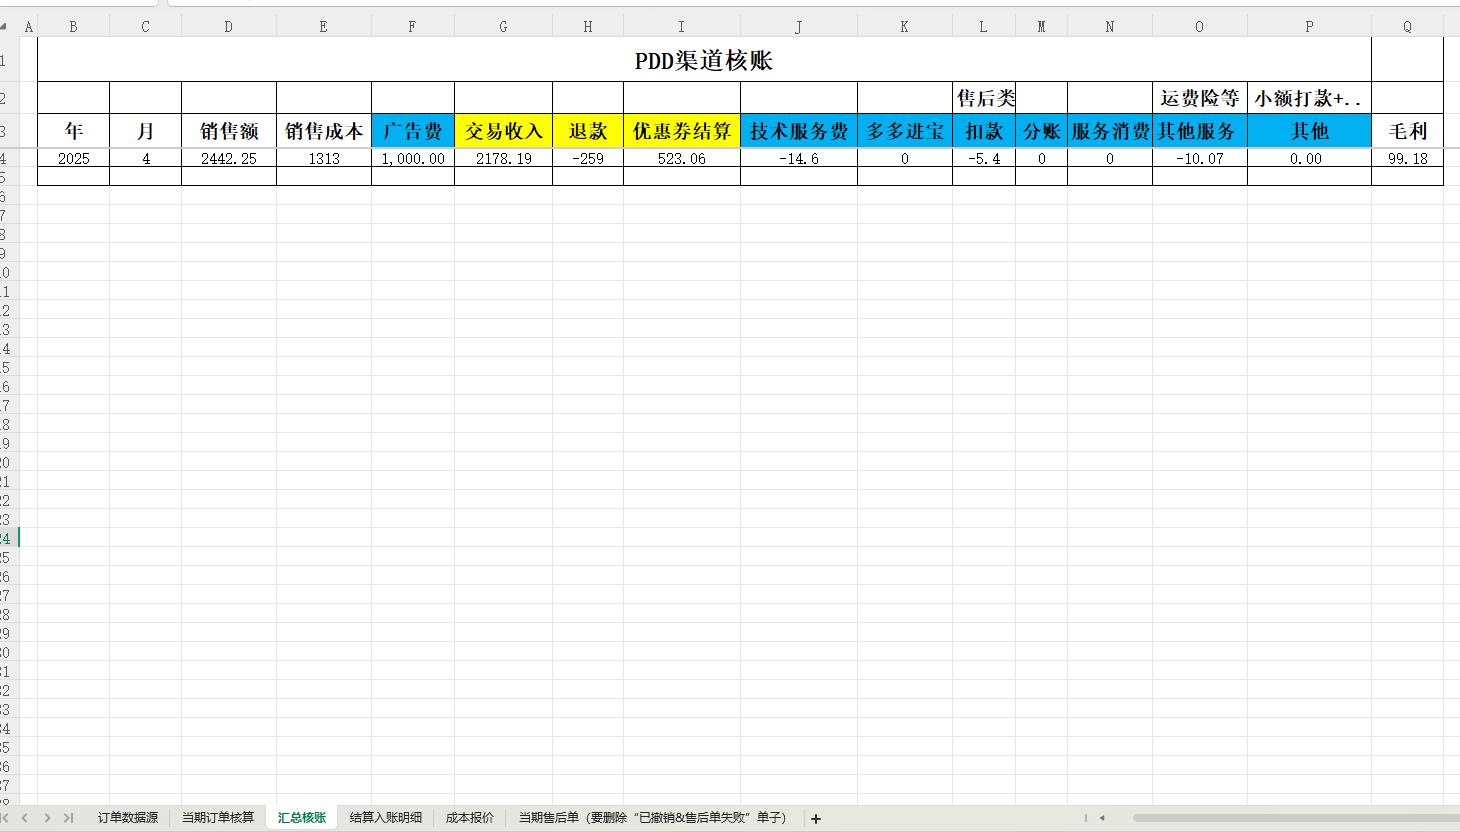The height and width of the screenshot is (832, 1460).
Task: Select the PDD渠道核账 title cell
Action: [704, 60]
